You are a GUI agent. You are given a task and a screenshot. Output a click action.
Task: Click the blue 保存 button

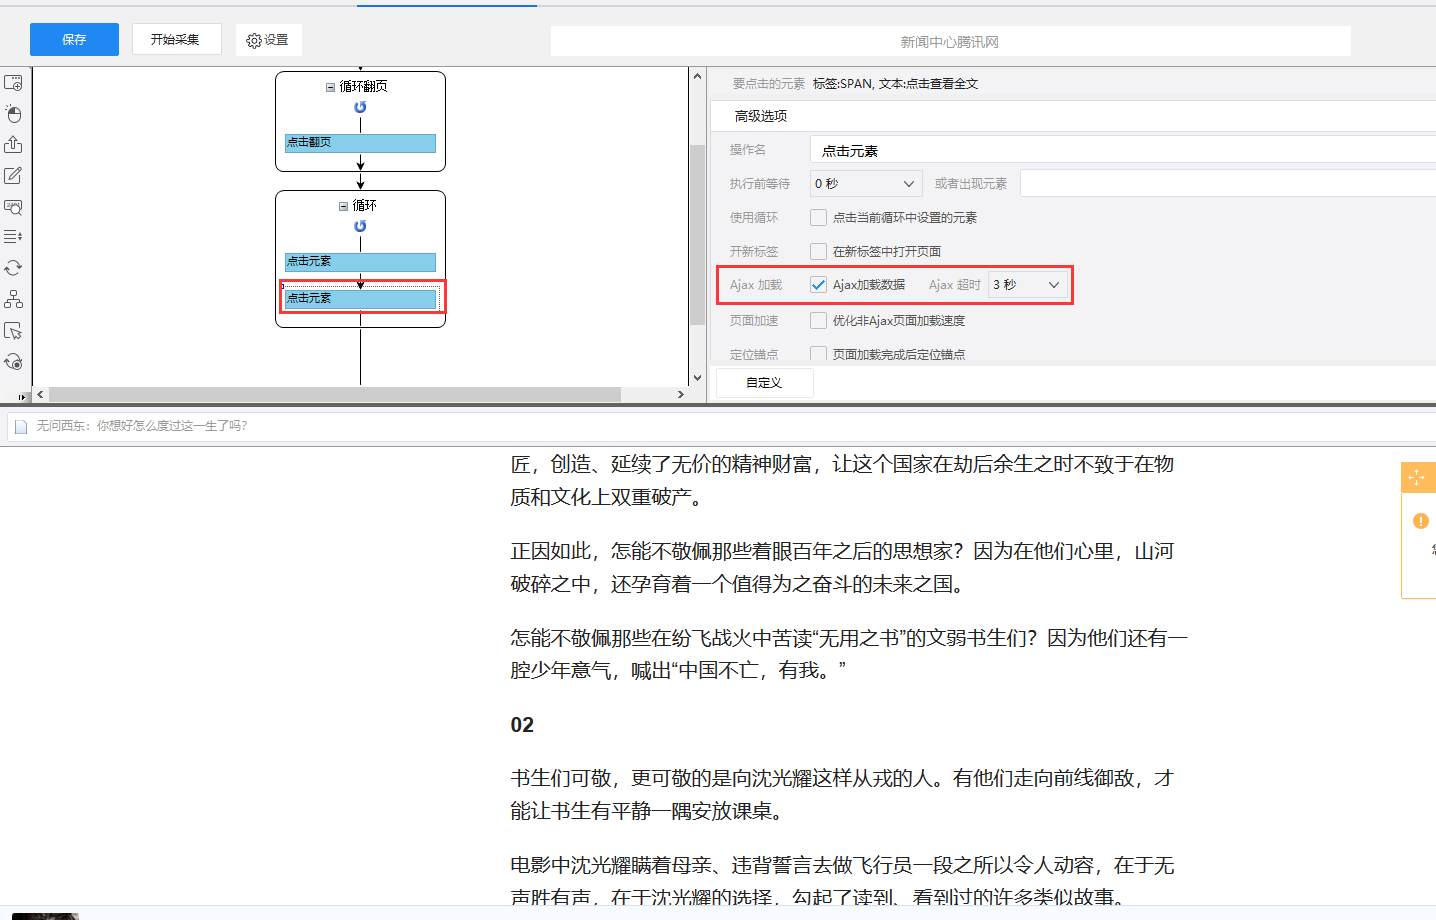tap(74, 40)
